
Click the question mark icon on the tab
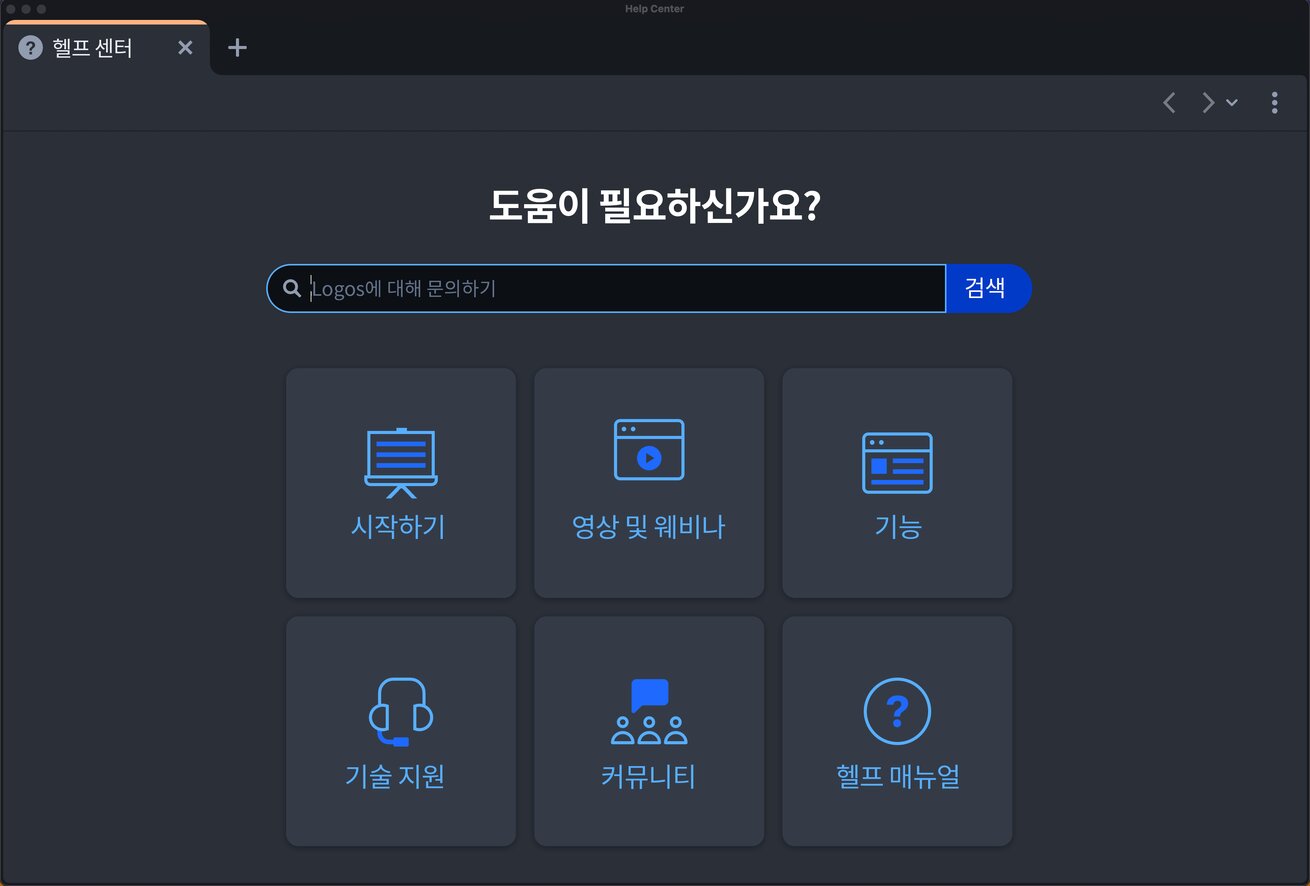click(x=30, y=47)
